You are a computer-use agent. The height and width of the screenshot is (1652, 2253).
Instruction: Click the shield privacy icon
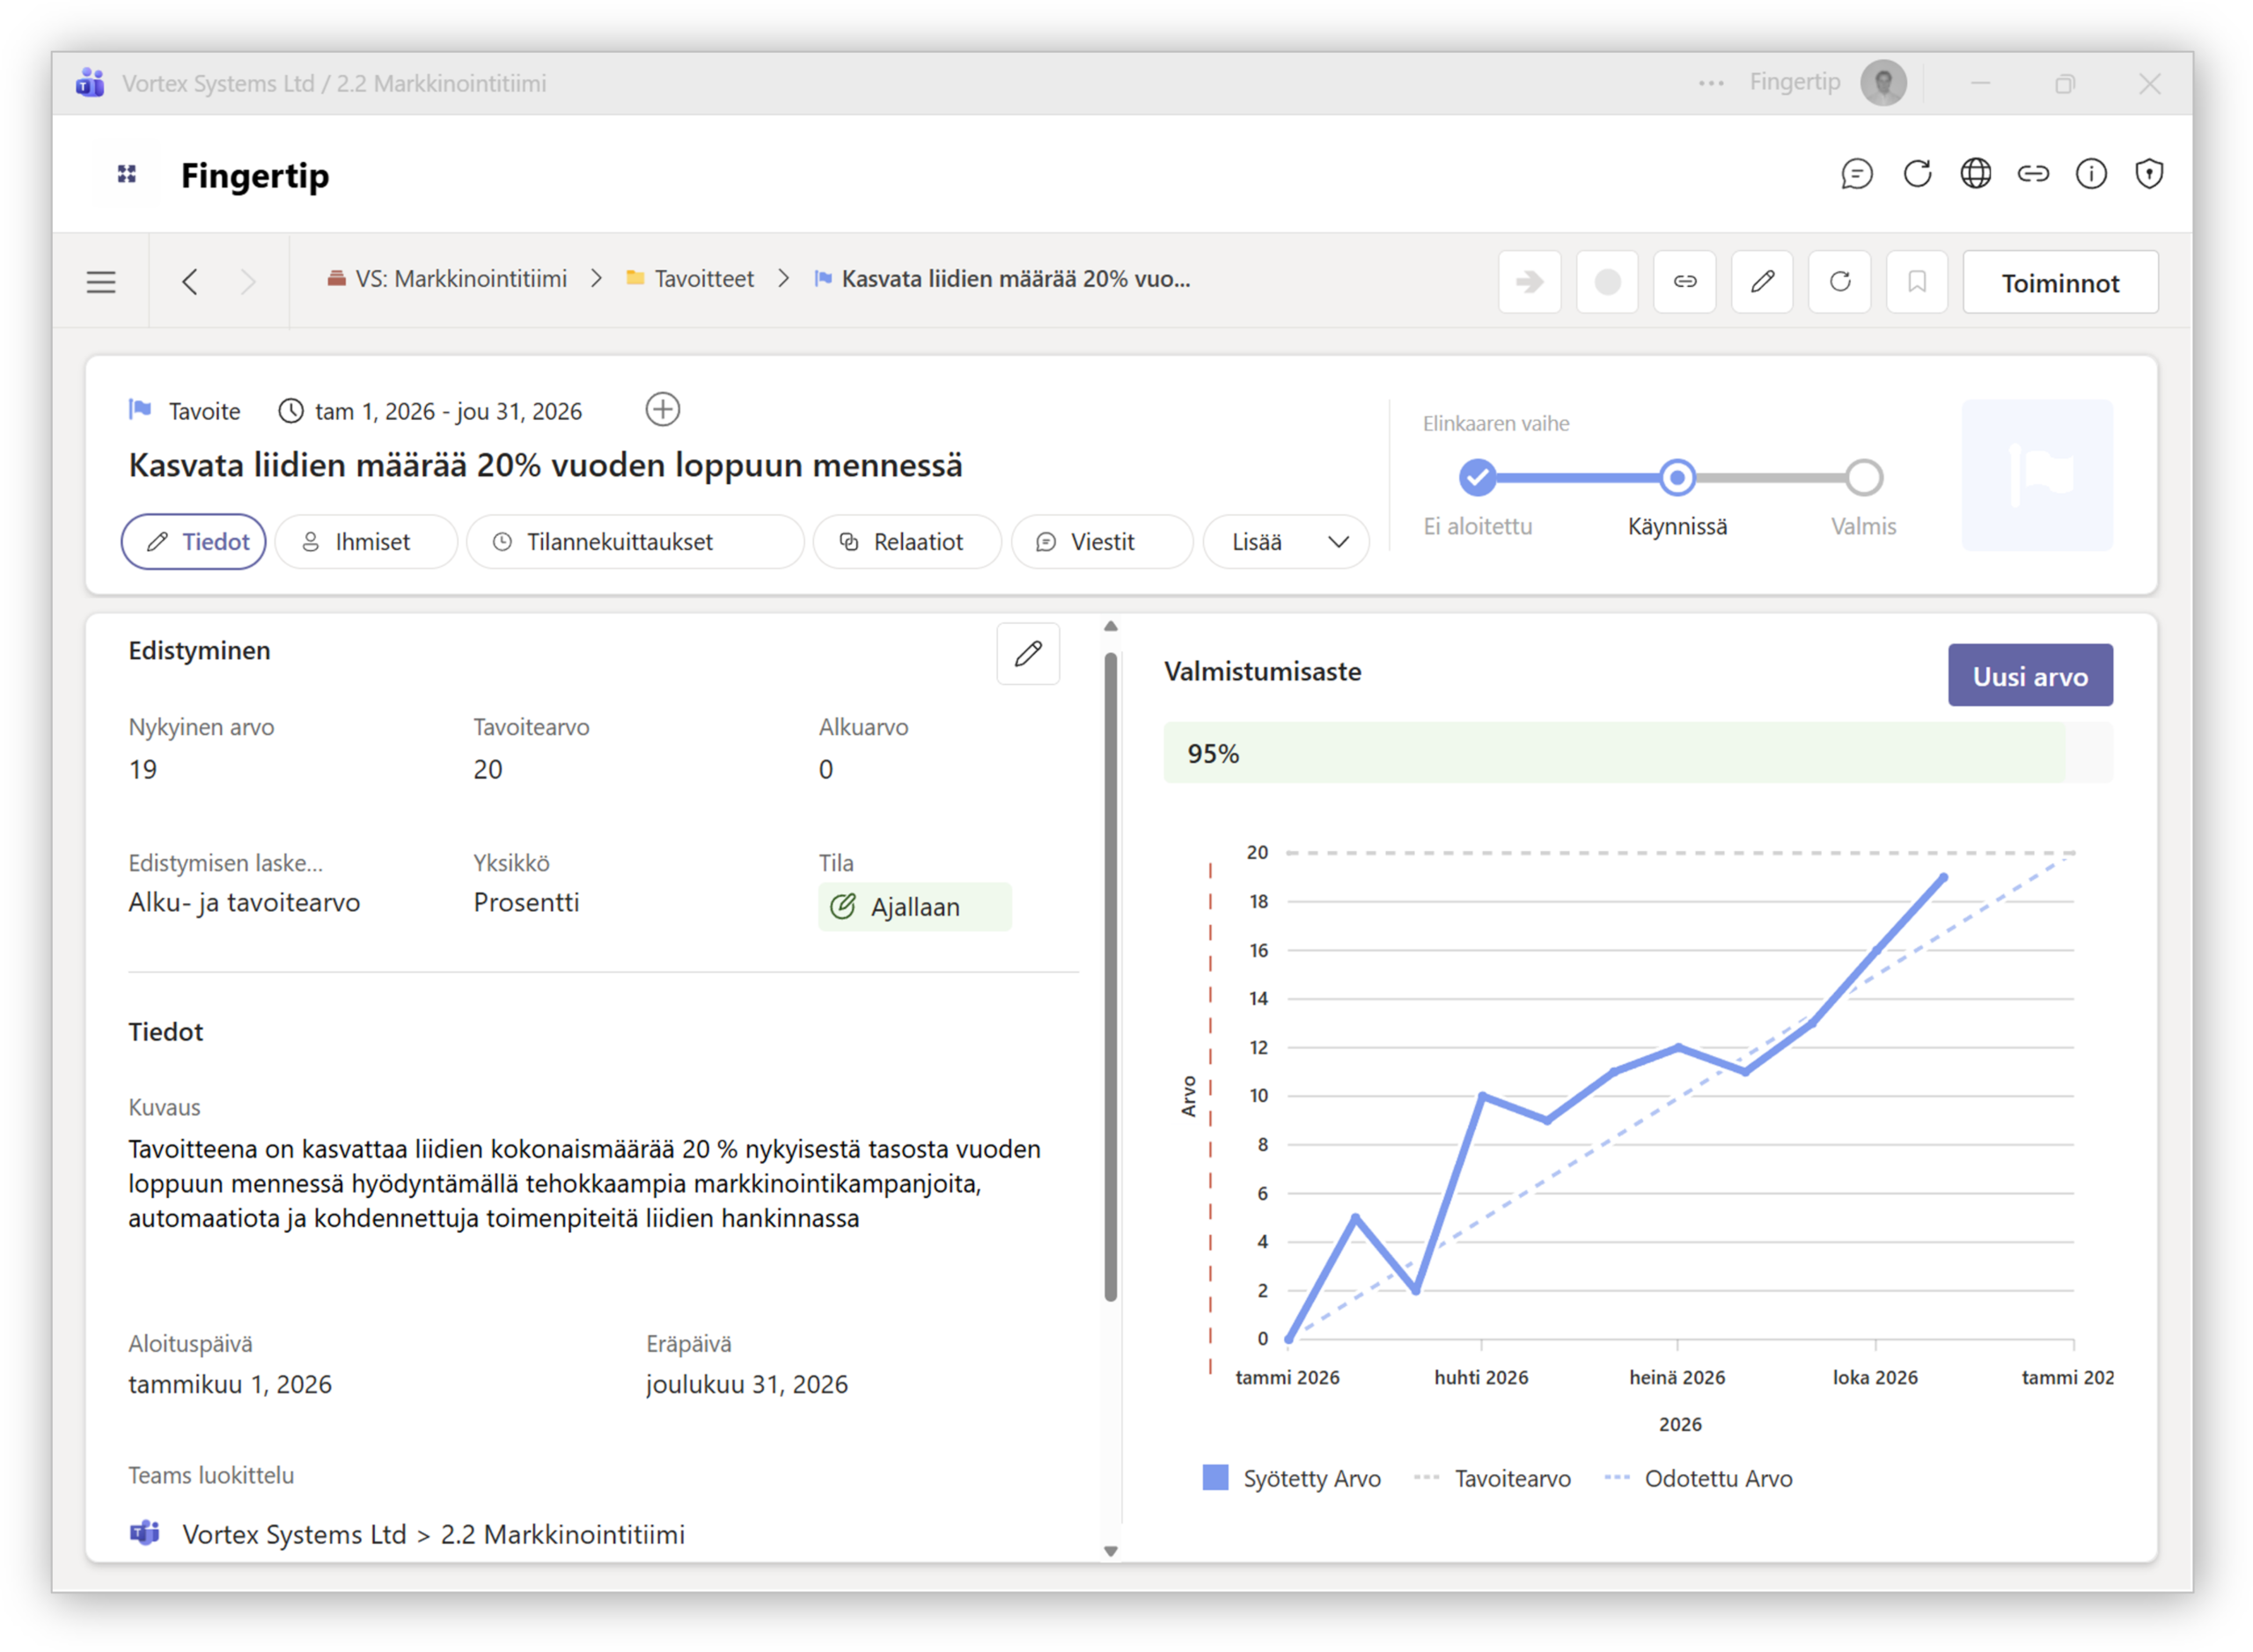click(x=2149, y=174)
